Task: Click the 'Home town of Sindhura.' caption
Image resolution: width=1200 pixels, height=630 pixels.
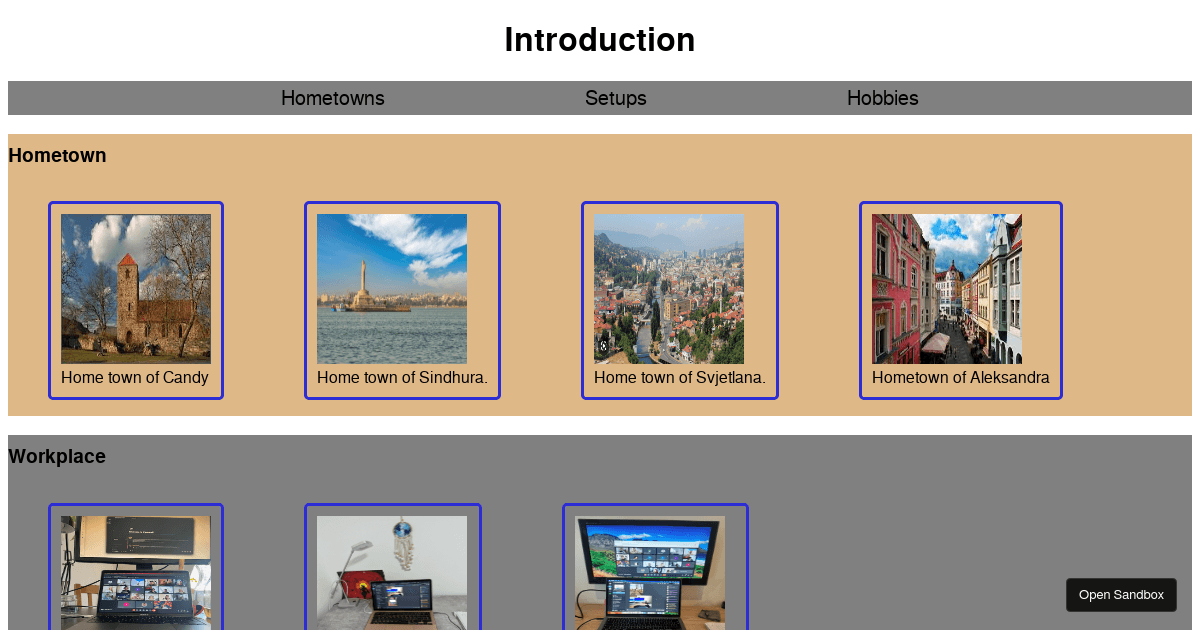Action: 402,378
